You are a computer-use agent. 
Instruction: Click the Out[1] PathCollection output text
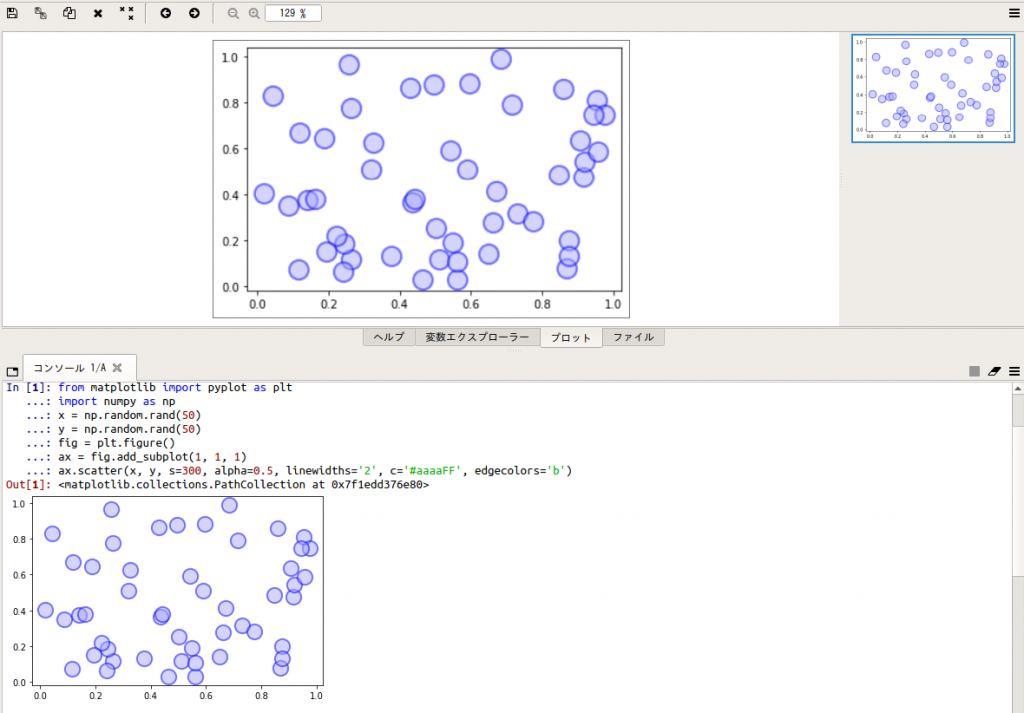(243, 484)
